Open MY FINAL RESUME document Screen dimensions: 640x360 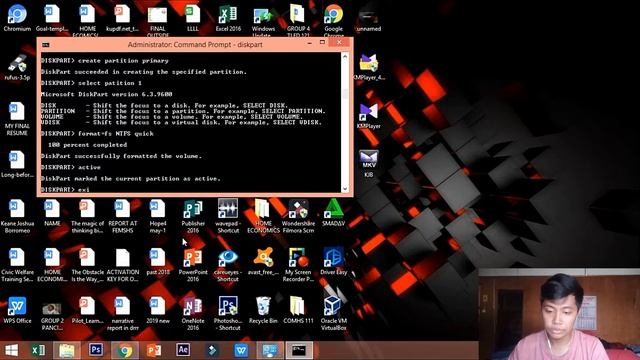click(x=17, y=119)
